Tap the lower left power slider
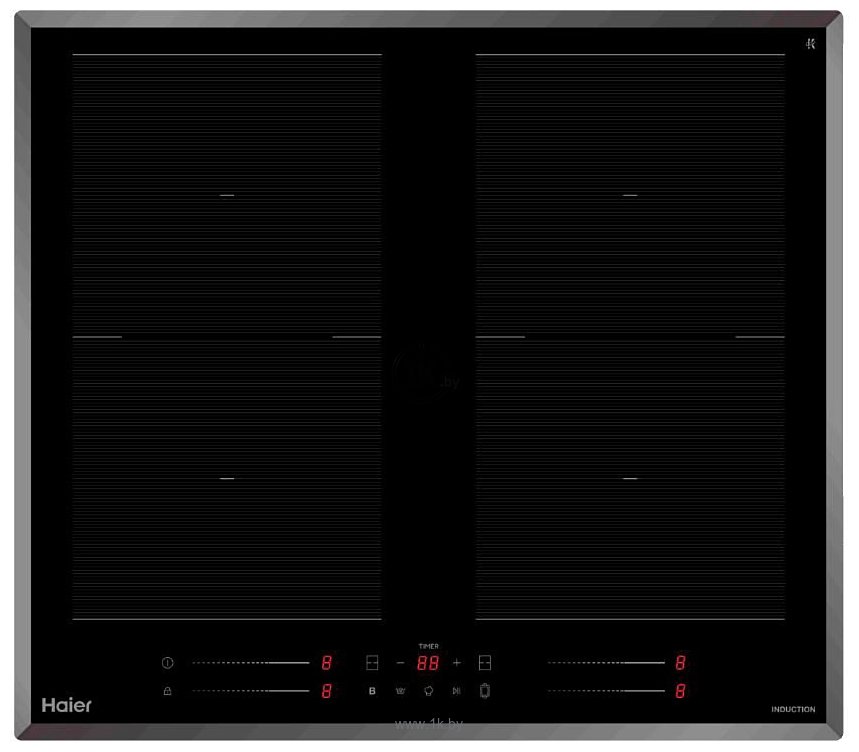859x752 pixels. pyautogui.click(x=251, y=691)
